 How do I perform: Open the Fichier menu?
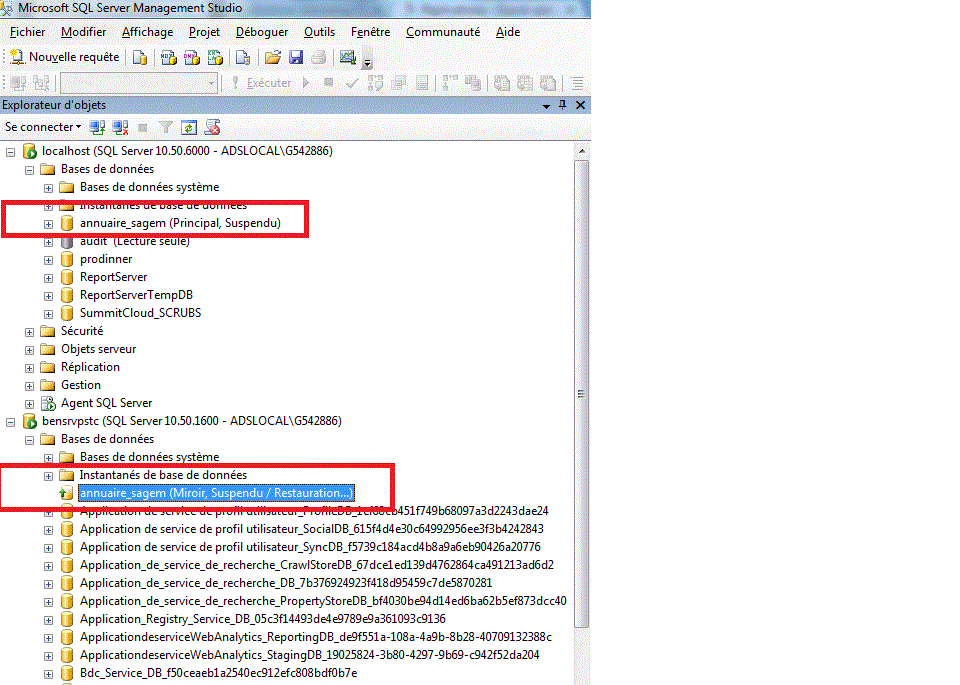point(28,32)
